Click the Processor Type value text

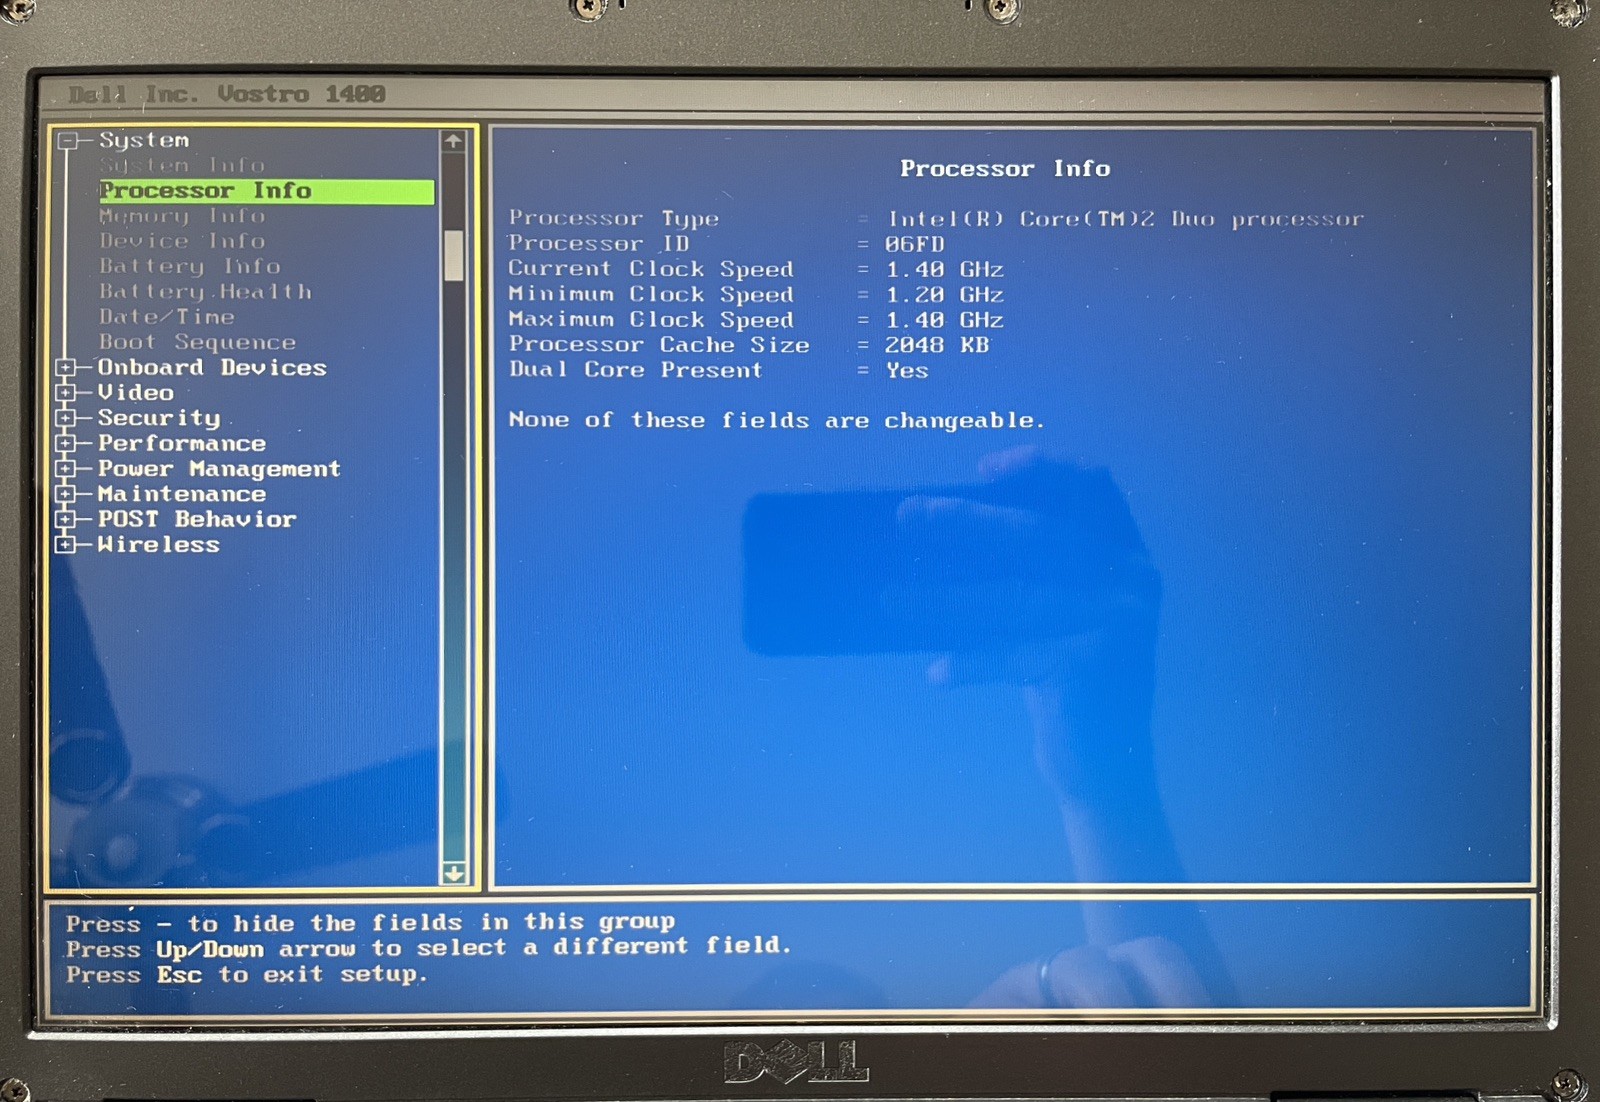click(x=1126, y=219)
